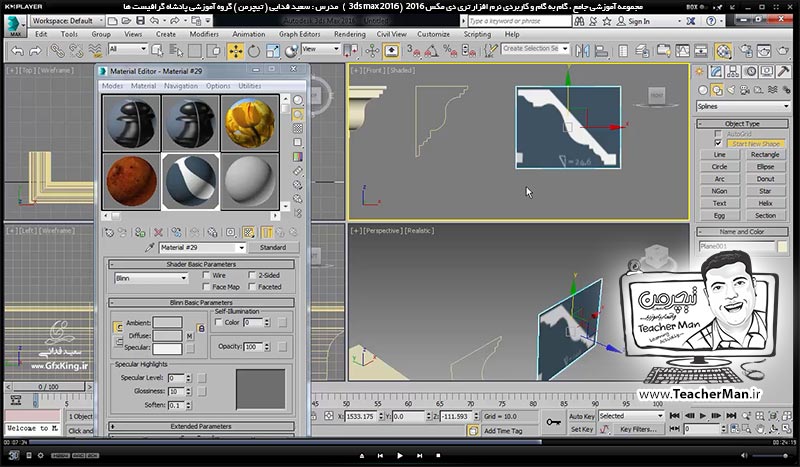Click the binoculars search icon

pyautogui.click(x=579, y=21)
